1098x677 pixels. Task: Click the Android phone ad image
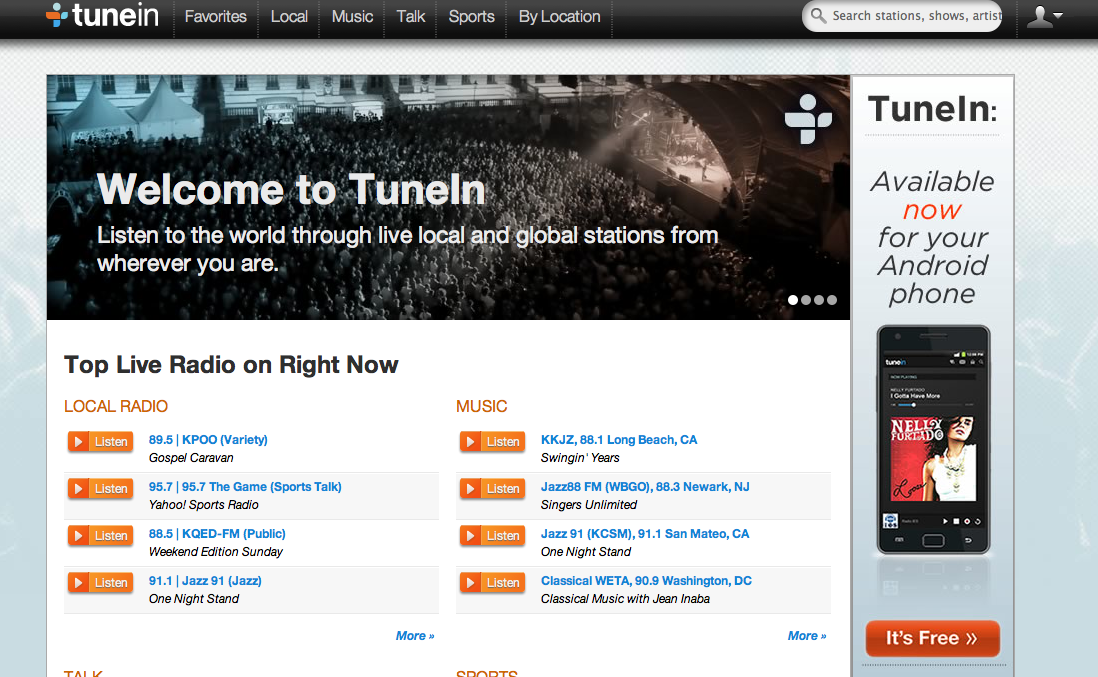coord(933,440)
